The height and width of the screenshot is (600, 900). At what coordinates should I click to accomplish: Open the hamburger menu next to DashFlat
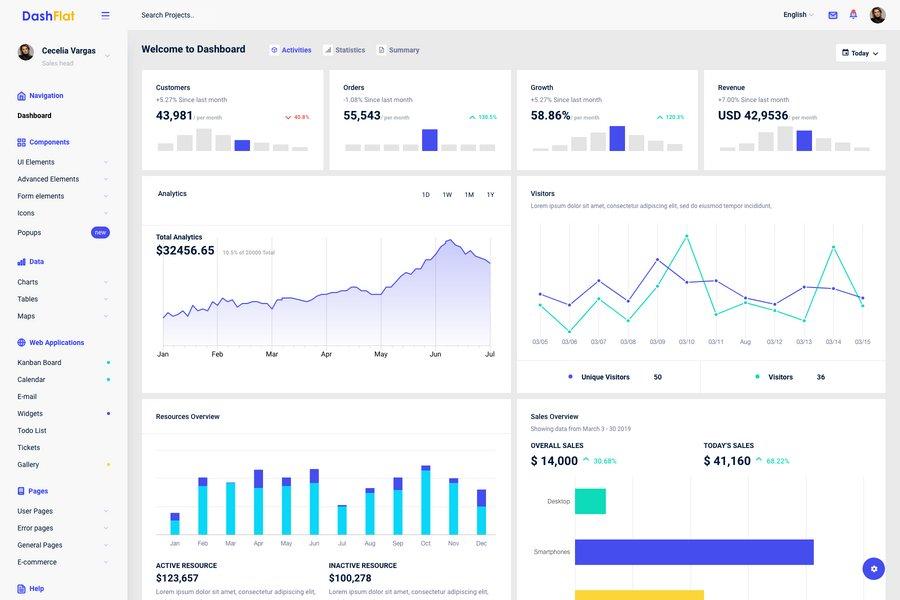(x=103, y=13)
